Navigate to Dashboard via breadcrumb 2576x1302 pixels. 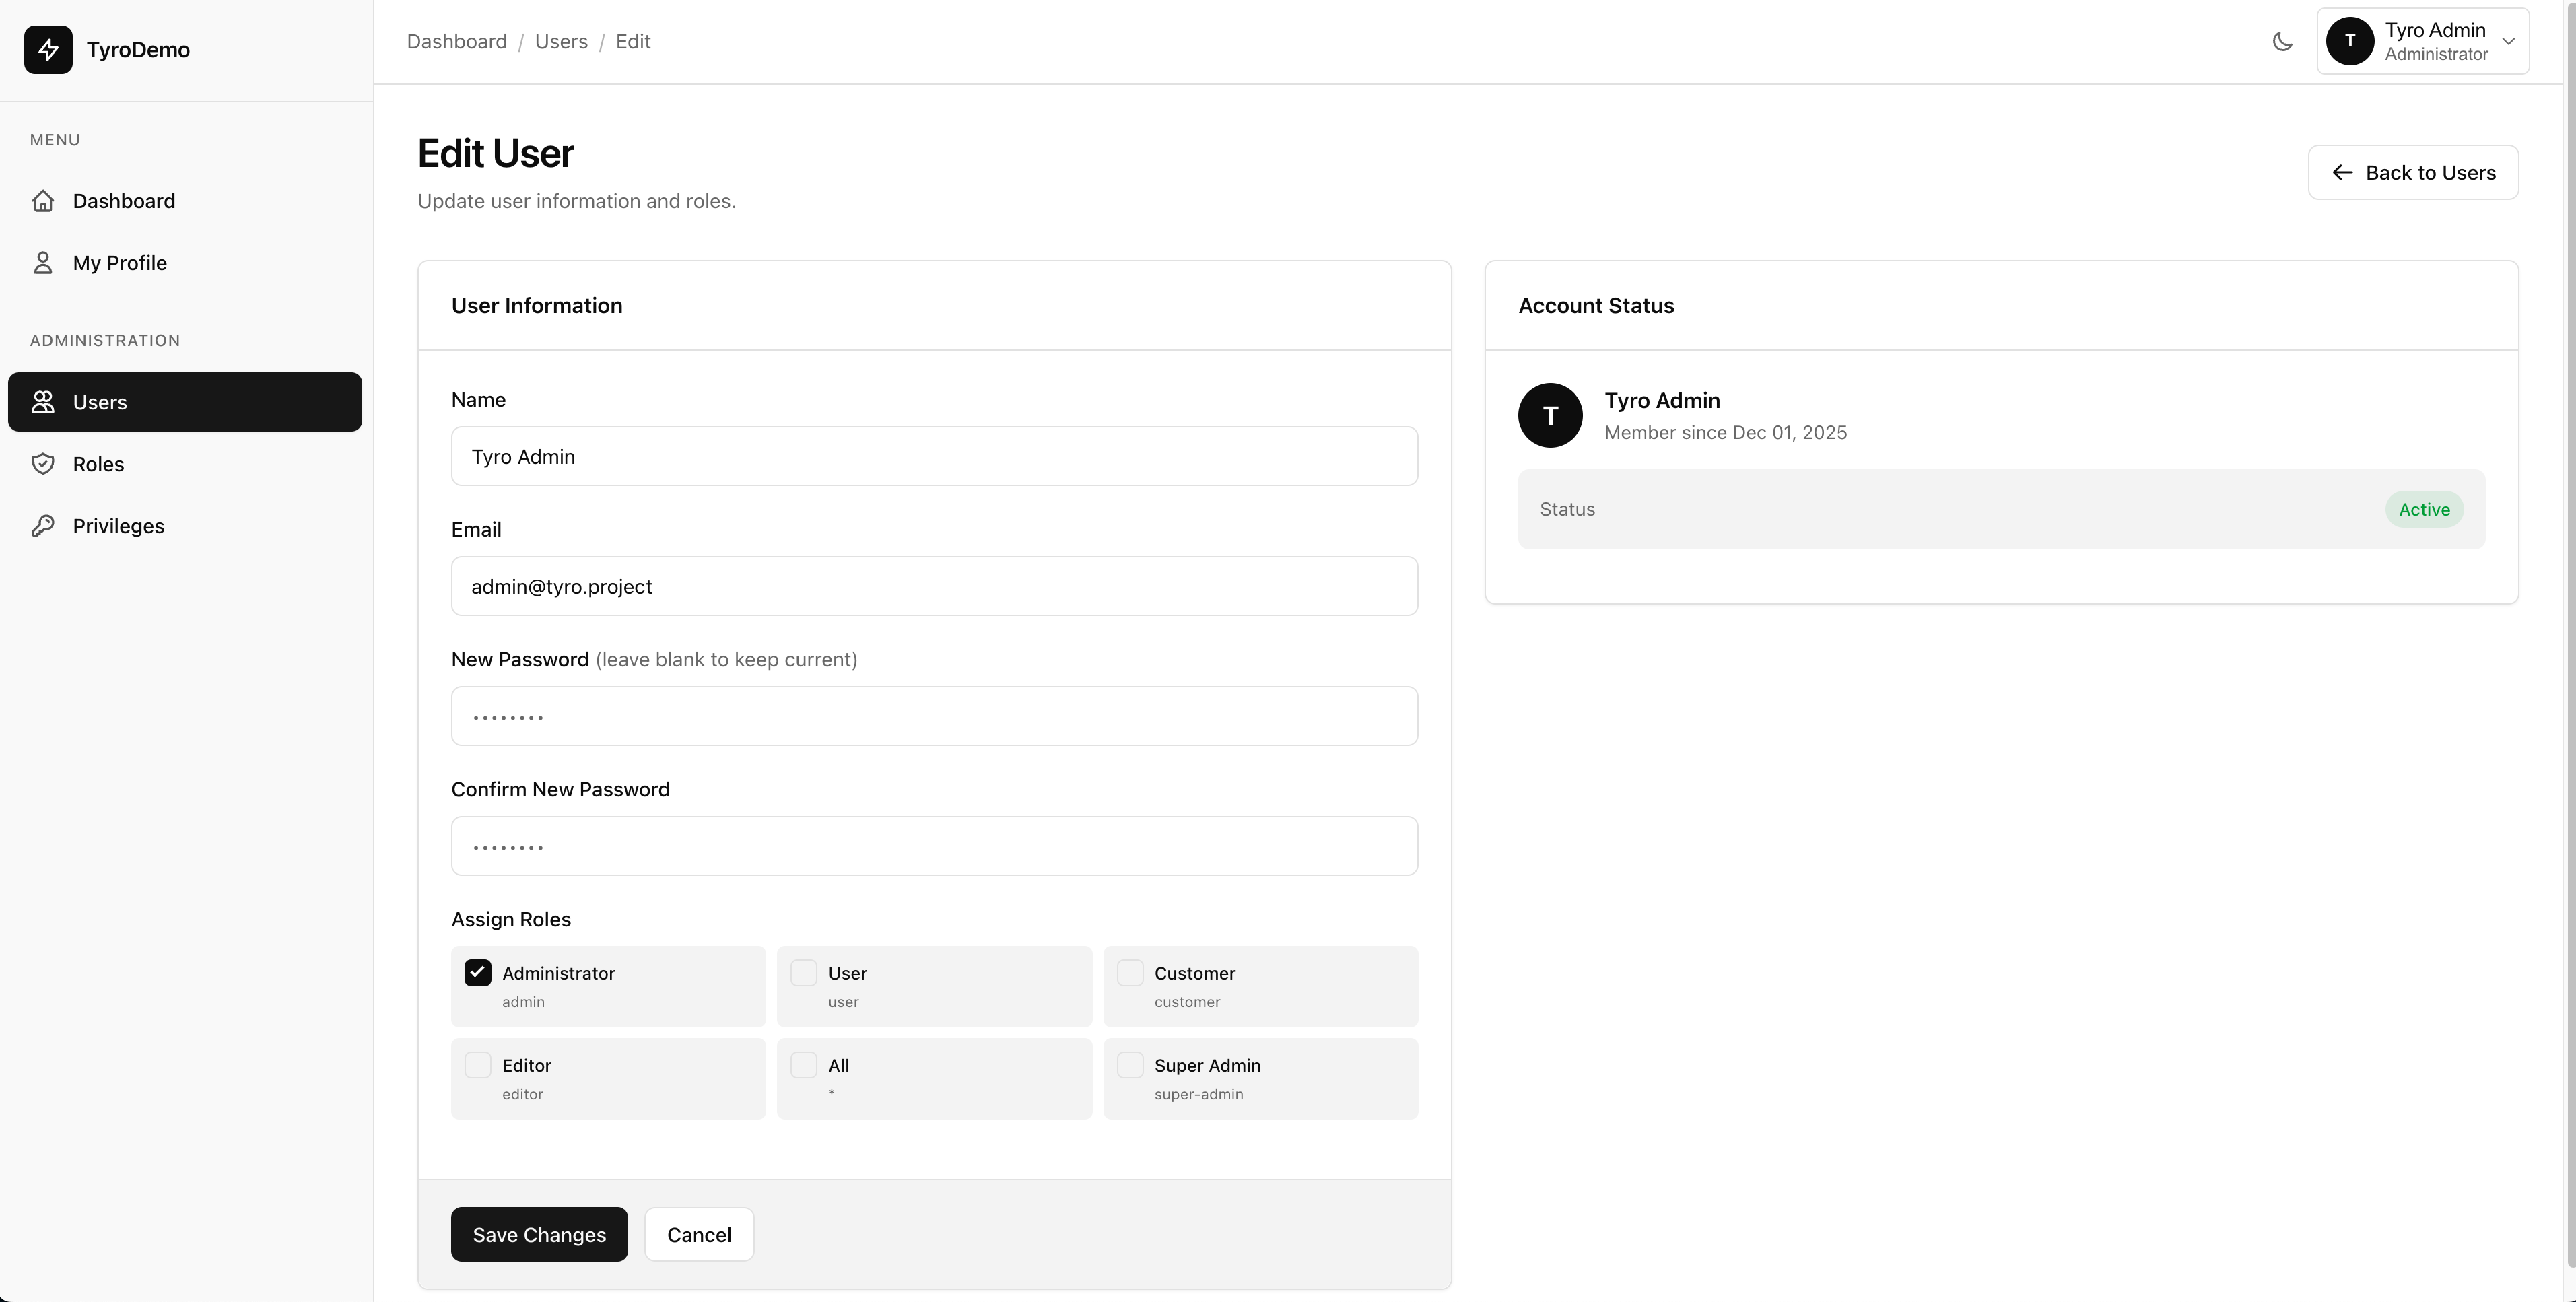pyautogui.click(x=456, y=41)
